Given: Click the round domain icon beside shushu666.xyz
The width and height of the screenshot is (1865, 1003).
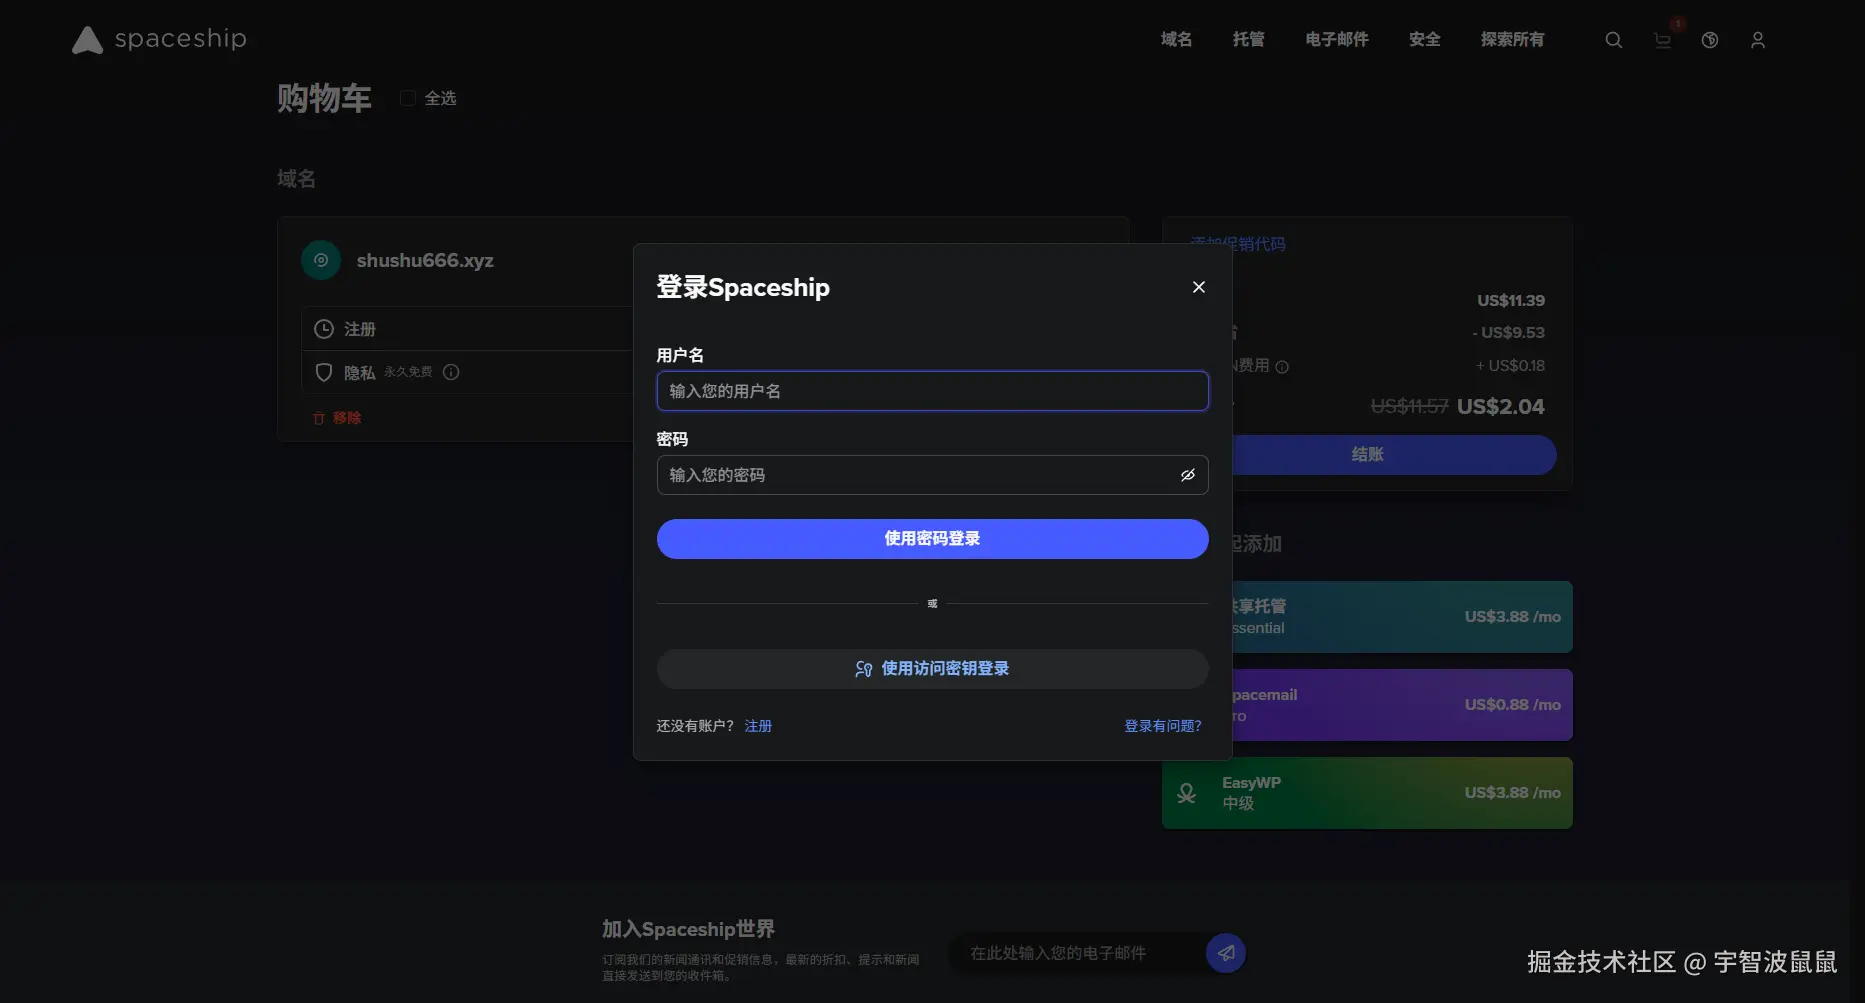Looking at the screenshot, I should click(x=321, y=260).
